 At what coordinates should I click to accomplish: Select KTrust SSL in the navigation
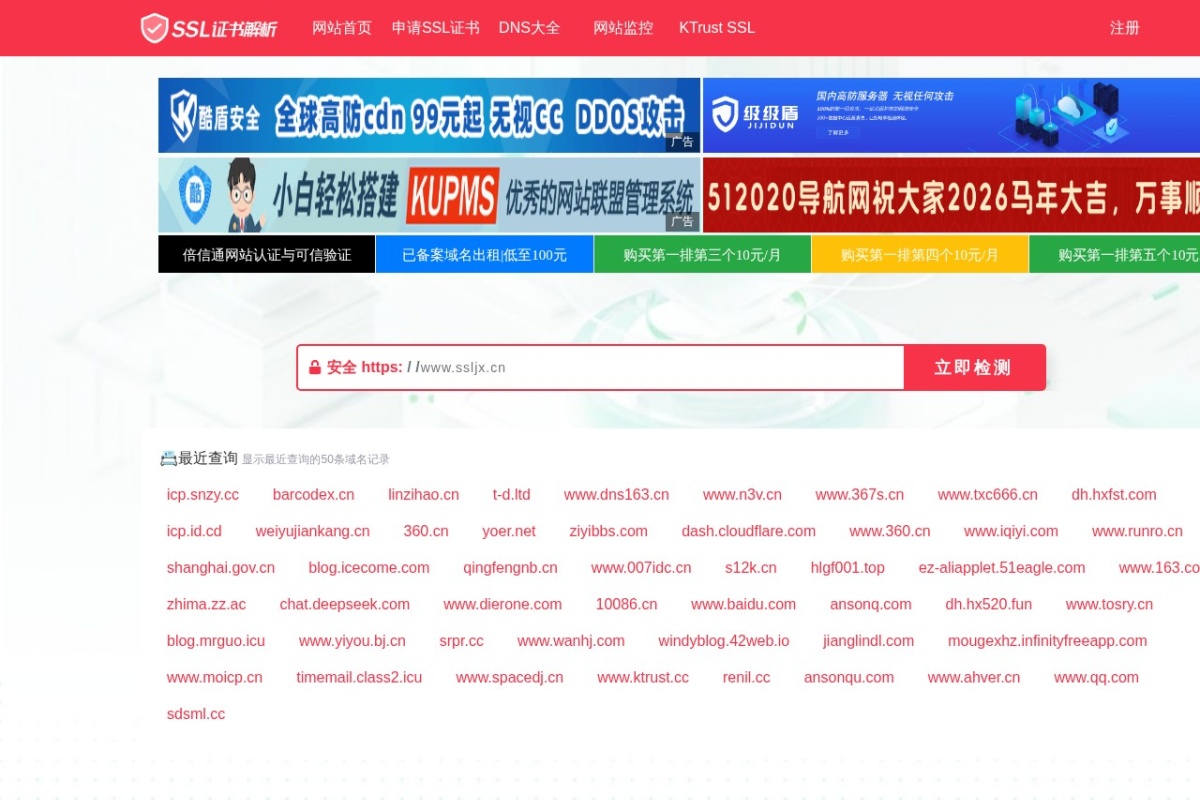(x=716, y=28)
